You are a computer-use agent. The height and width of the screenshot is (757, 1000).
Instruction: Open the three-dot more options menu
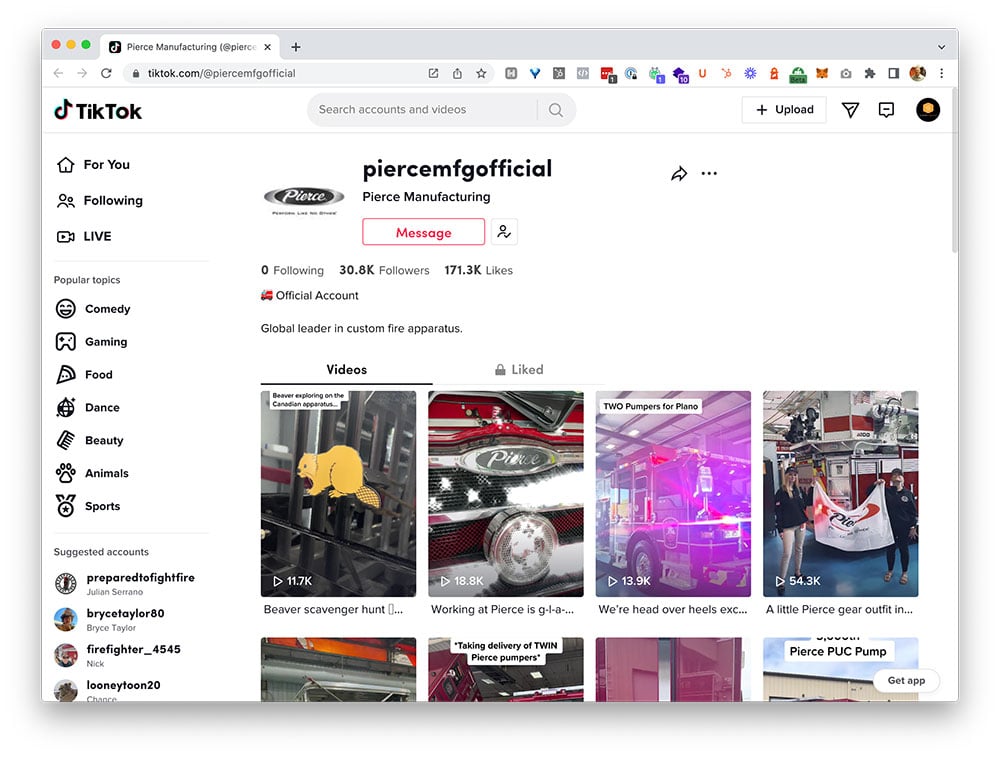click(709, 173)
